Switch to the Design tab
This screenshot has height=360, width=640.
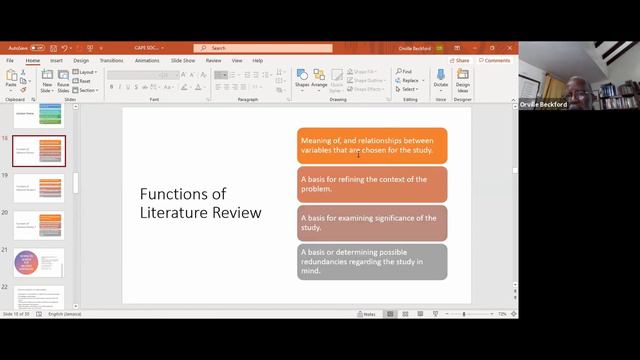point(81,60)
